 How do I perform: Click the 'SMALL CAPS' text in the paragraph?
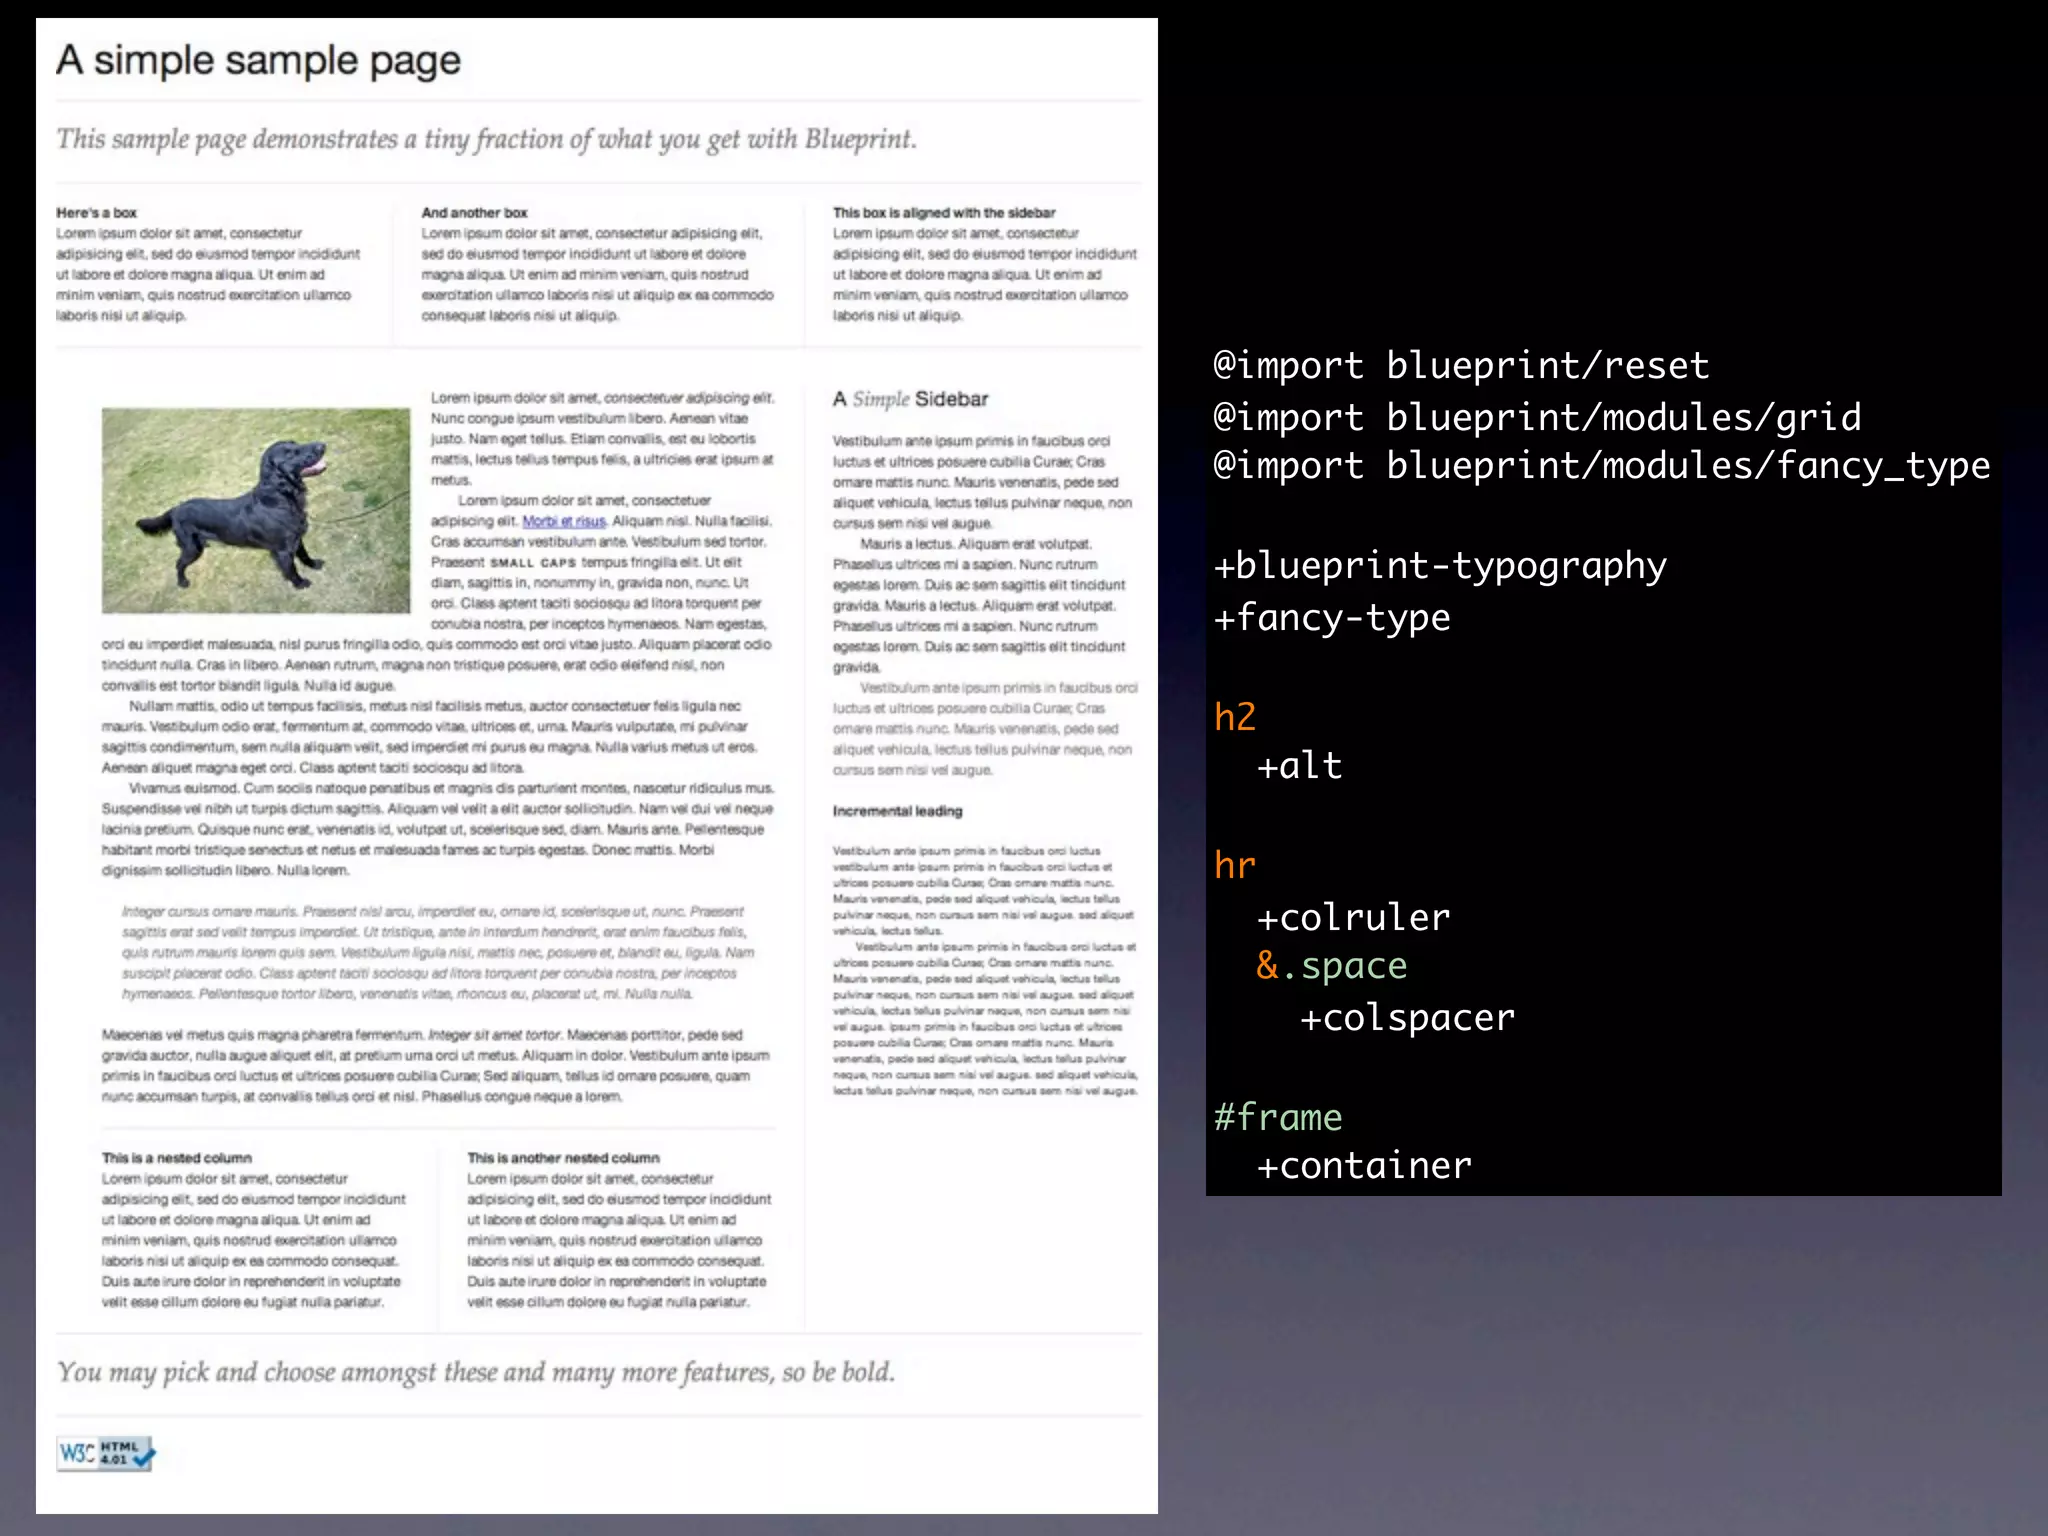pyautogui.click(x=533, y=563)
